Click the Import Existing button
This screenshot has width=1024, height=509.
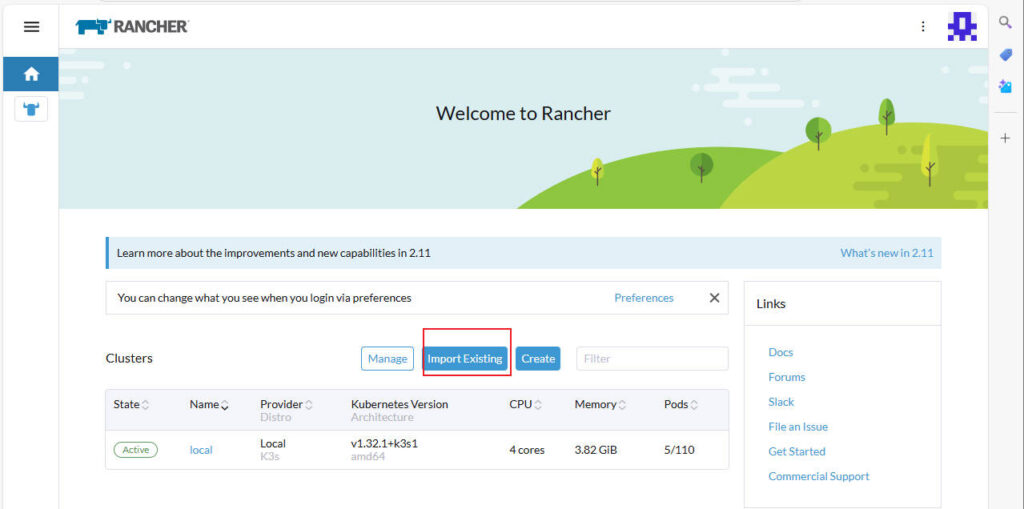coord(465,359)
